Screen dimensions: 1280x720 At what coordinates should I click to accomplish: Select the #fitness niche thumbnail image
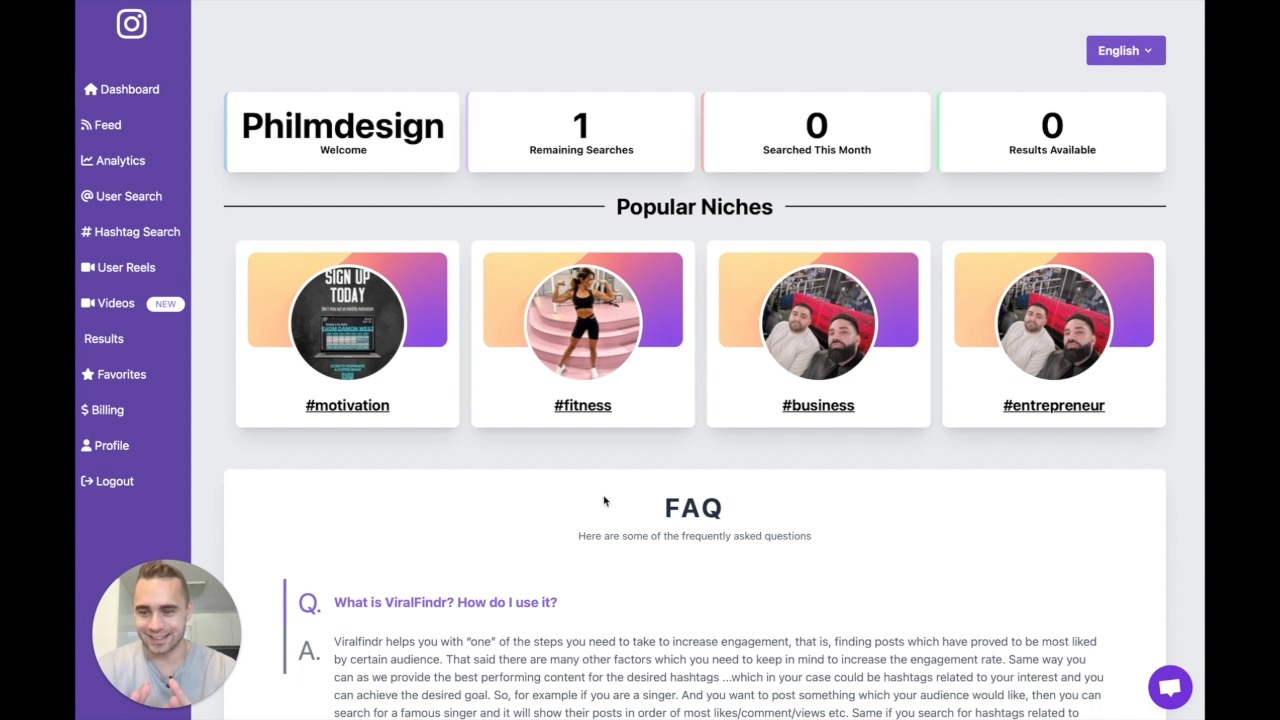click(583, 322)
